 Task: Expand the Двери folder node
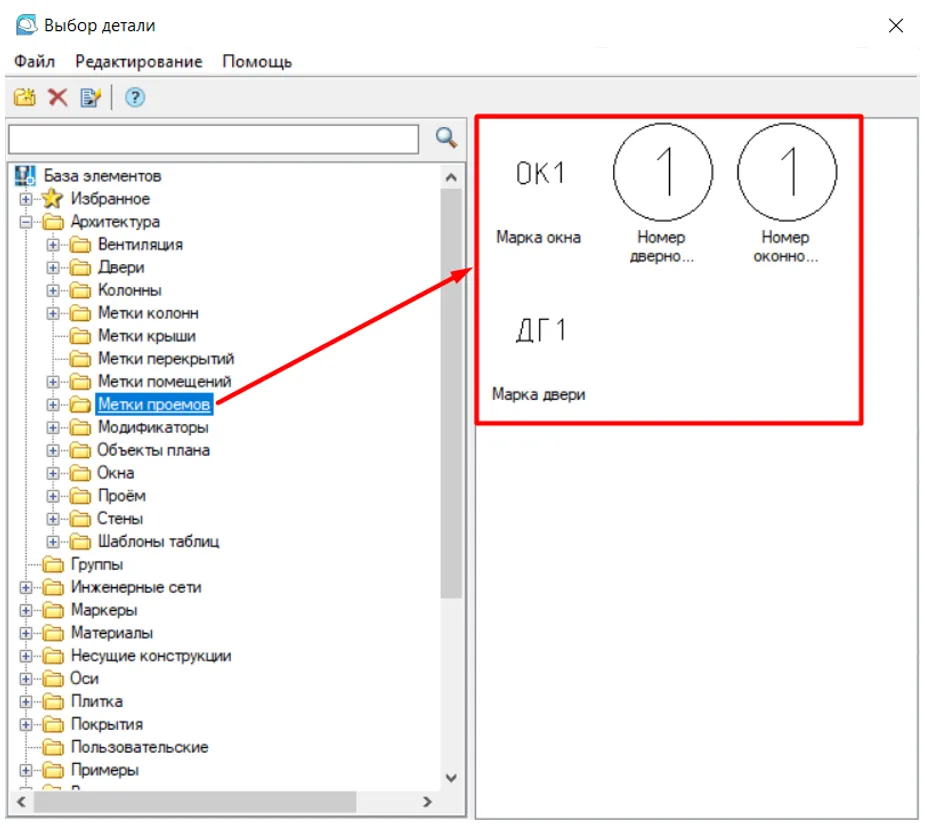click(x=53, y=268)
